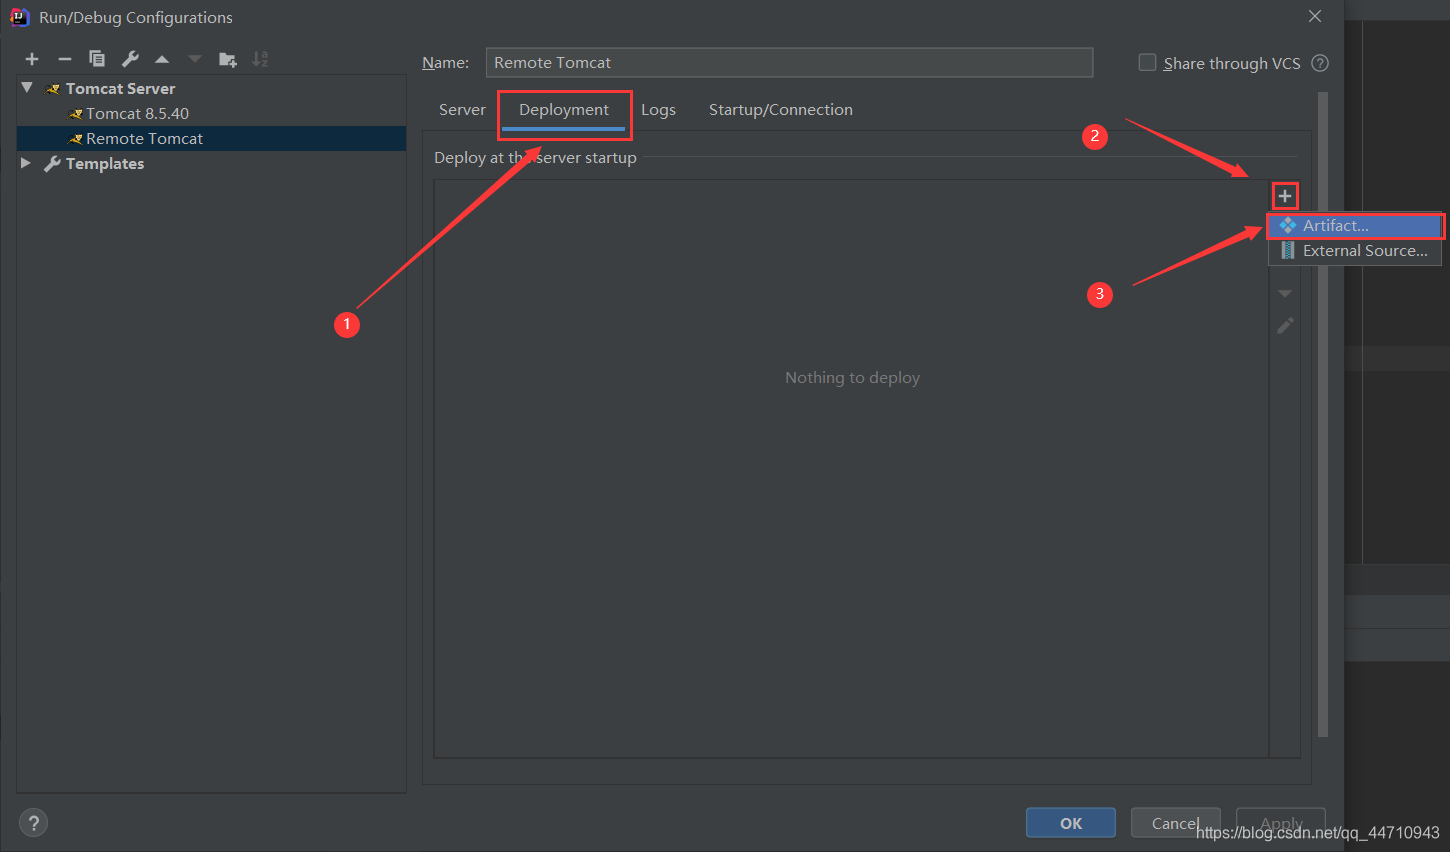Edit deployment item pencil icon
Viewport: 1450px width, 852px height.
[1285, 325]
